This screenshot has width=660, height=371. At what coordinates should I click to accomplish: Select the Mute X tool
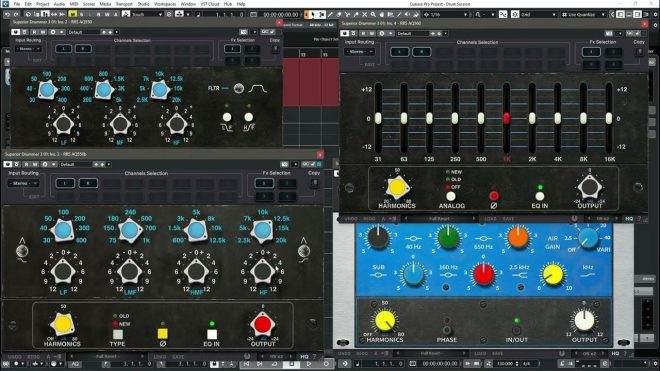364,14
